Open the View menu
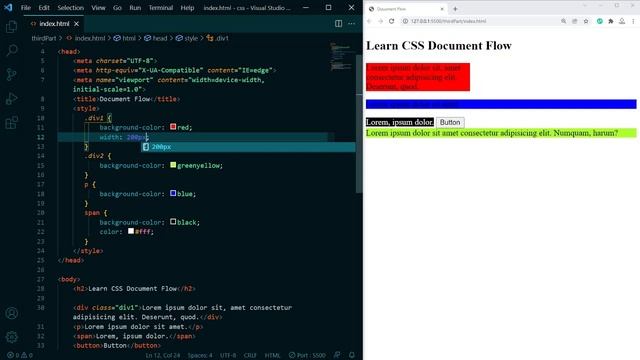640x360 pixels. pyautogui.click(x=98, y=8)
